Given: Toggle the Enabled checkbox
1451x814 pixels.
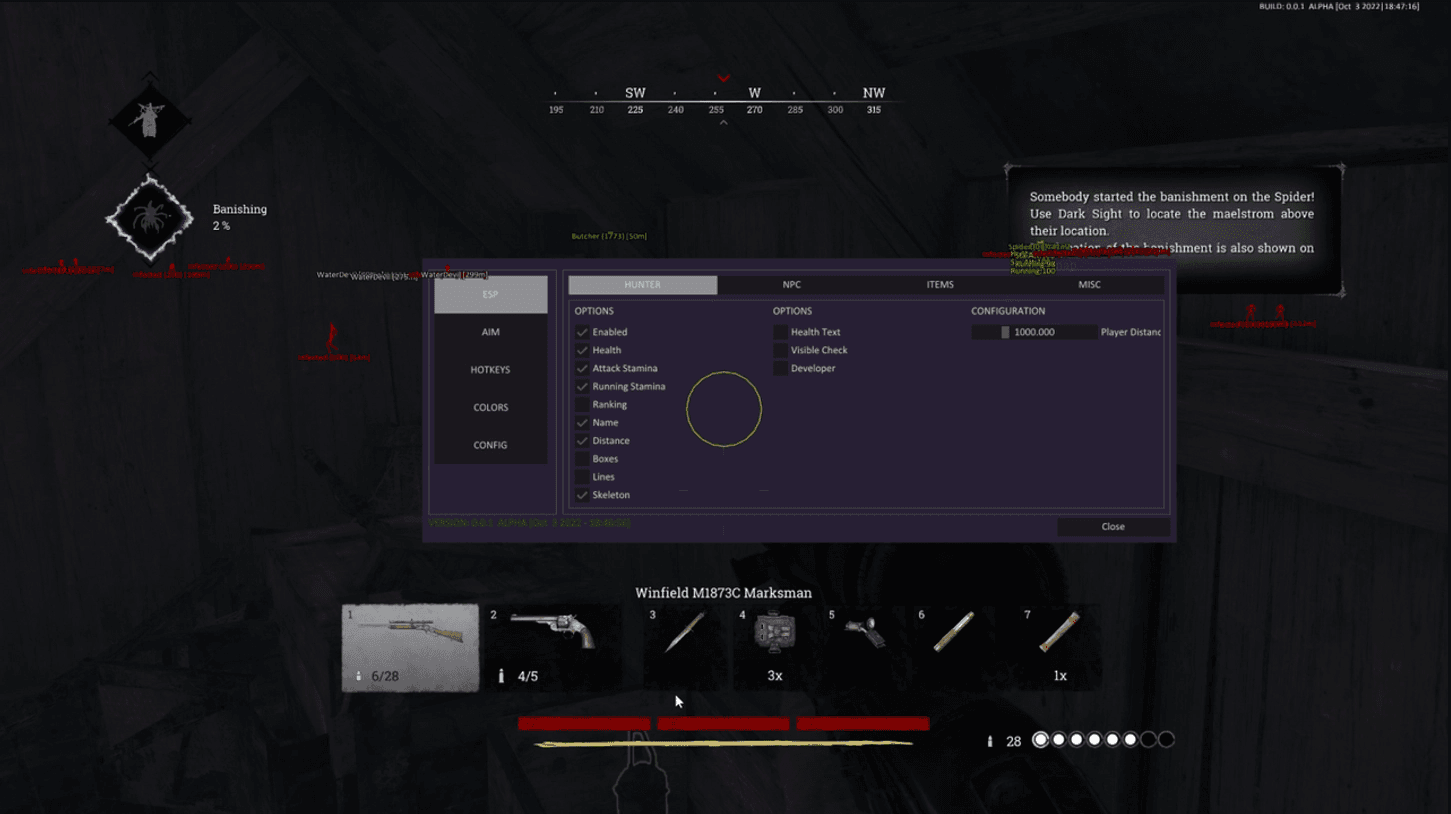Looking at the screenshot, I should [x=582, y=332].
